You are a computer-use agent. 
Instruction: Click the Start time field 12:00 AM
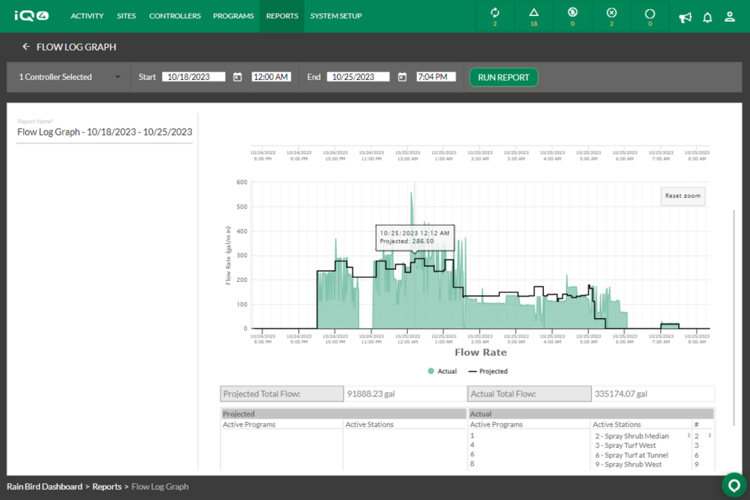click(x=271, y=77)
